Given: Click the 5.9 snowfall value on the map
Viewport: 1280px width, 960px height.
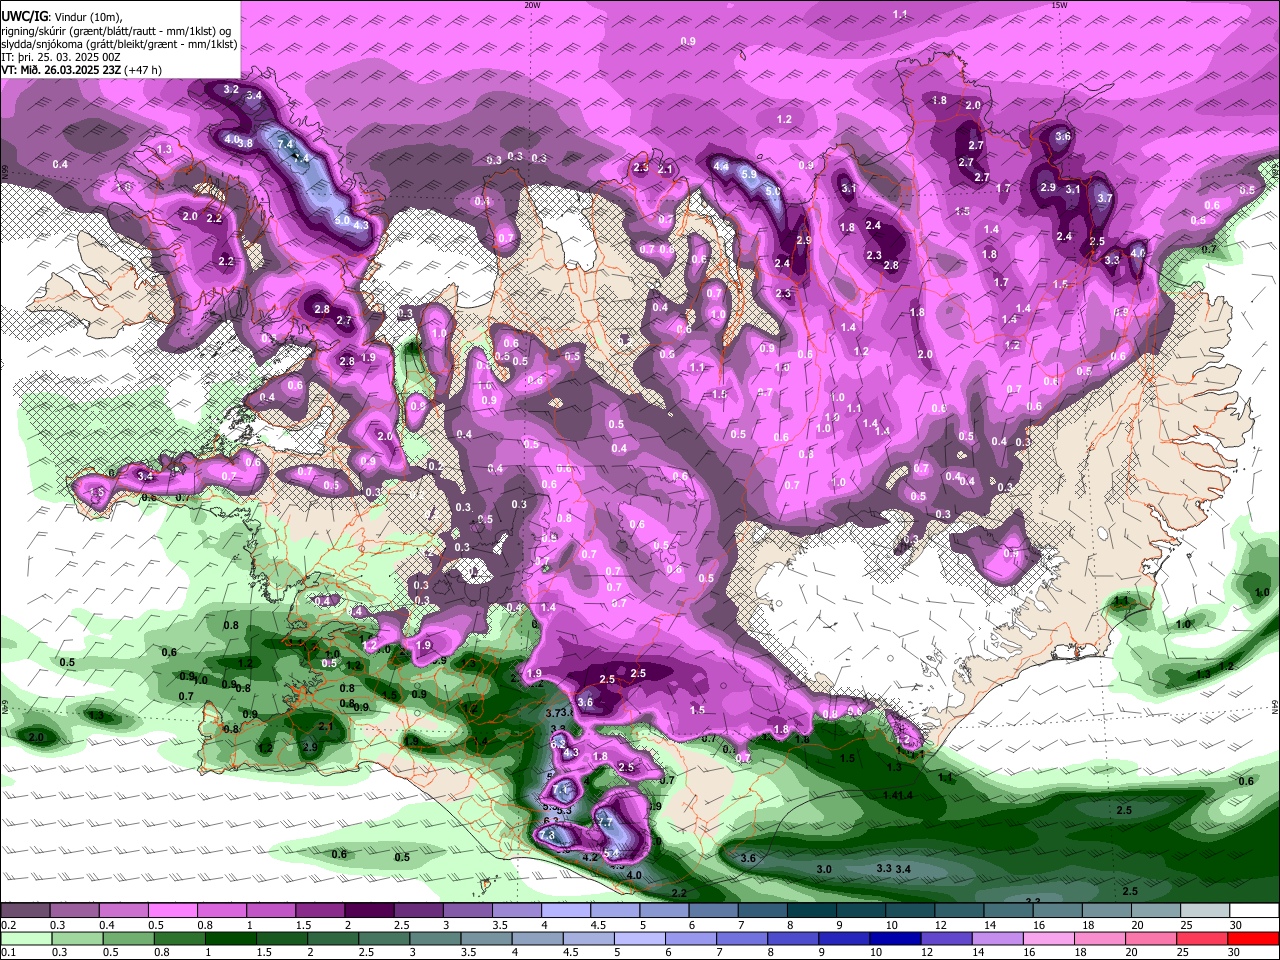Looking at the screenshot, I should pos(749,173).
